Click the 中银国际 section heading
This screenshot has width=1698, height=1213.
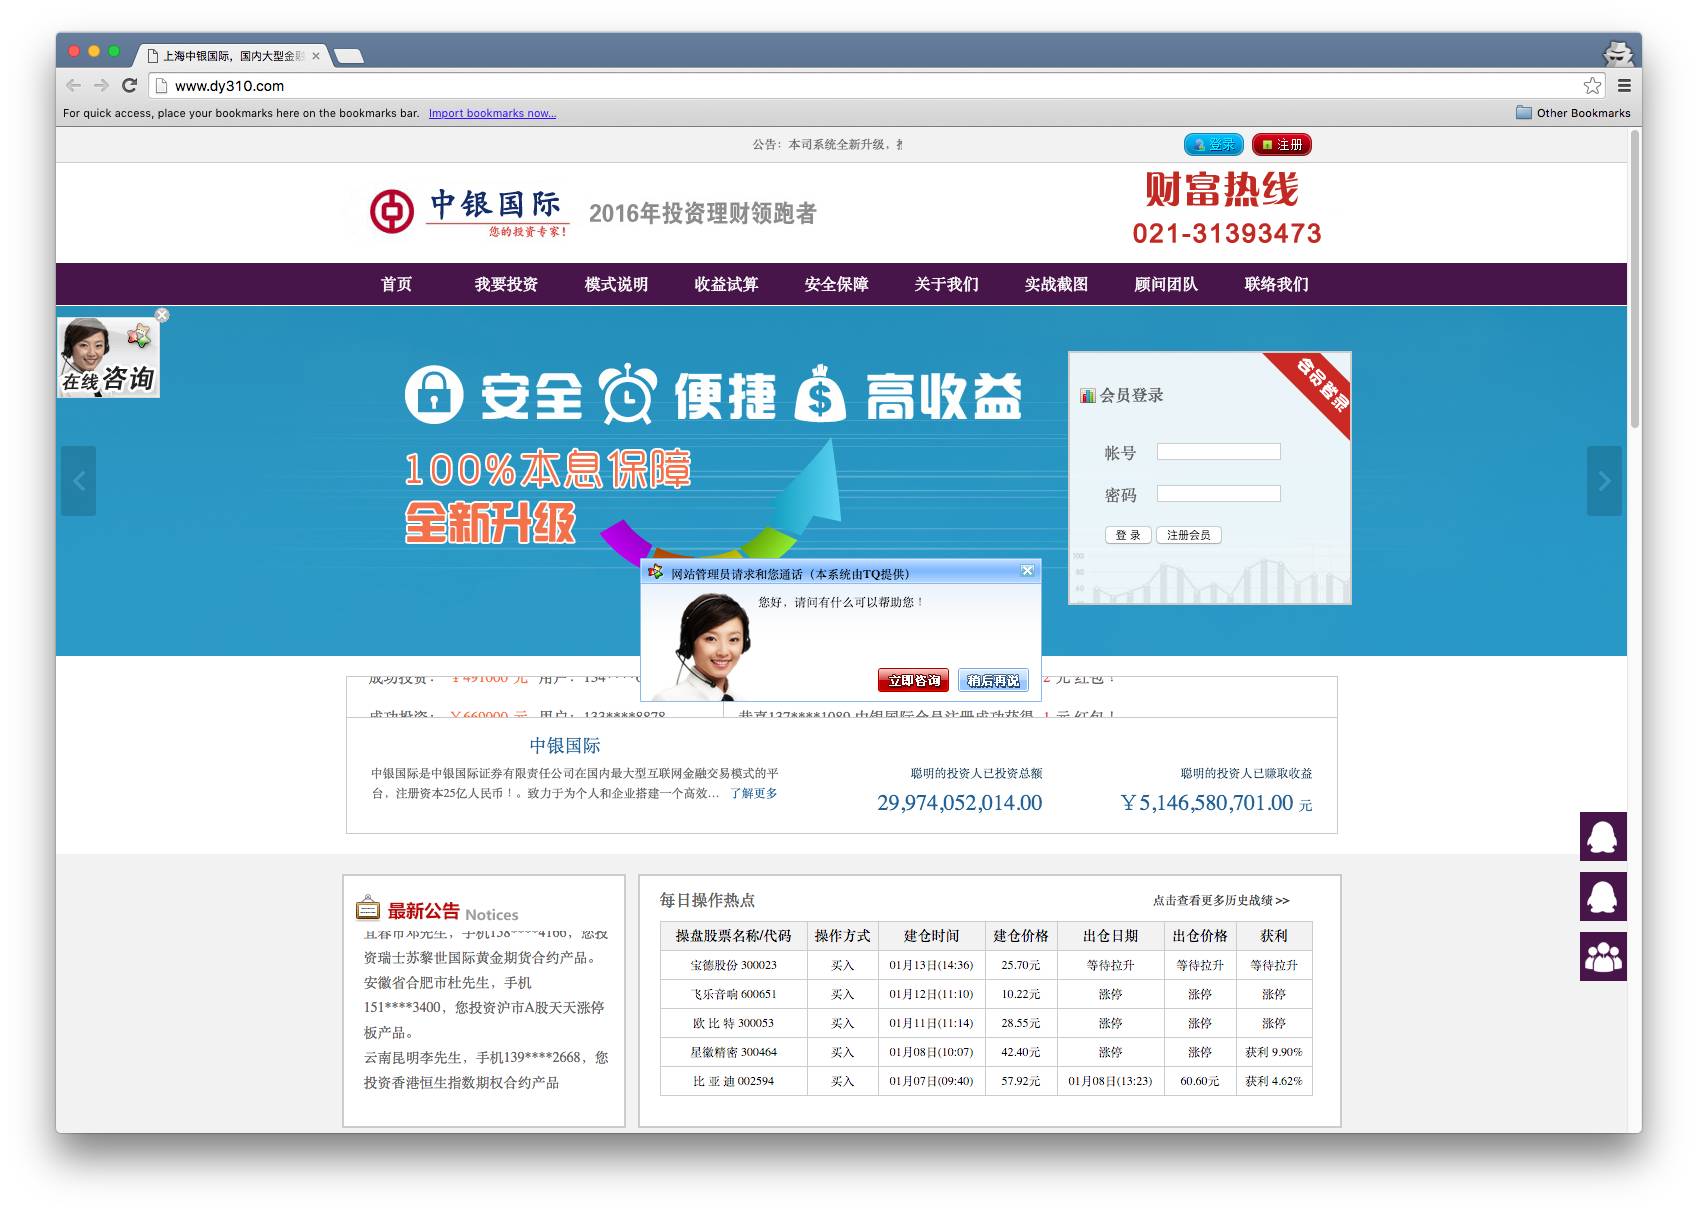(565, 745)
